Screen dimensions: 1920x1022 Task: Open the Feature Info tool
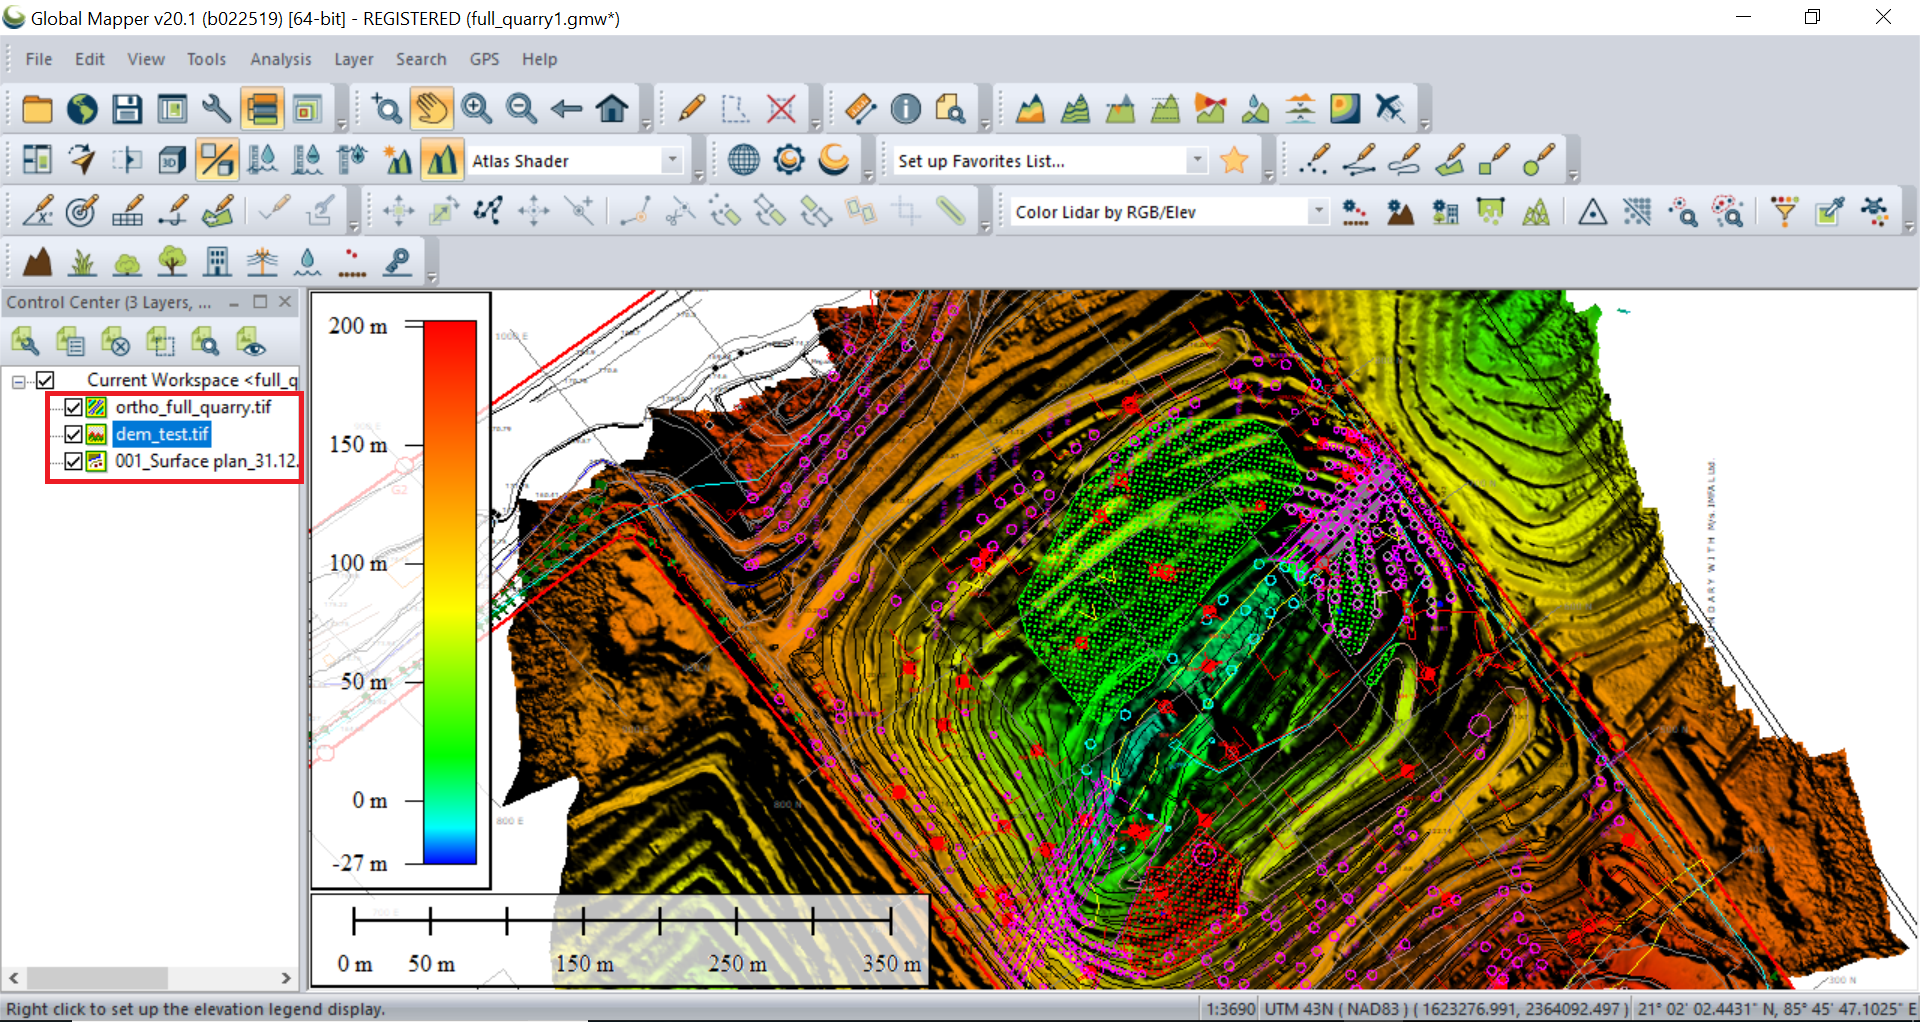click(905, 108)
